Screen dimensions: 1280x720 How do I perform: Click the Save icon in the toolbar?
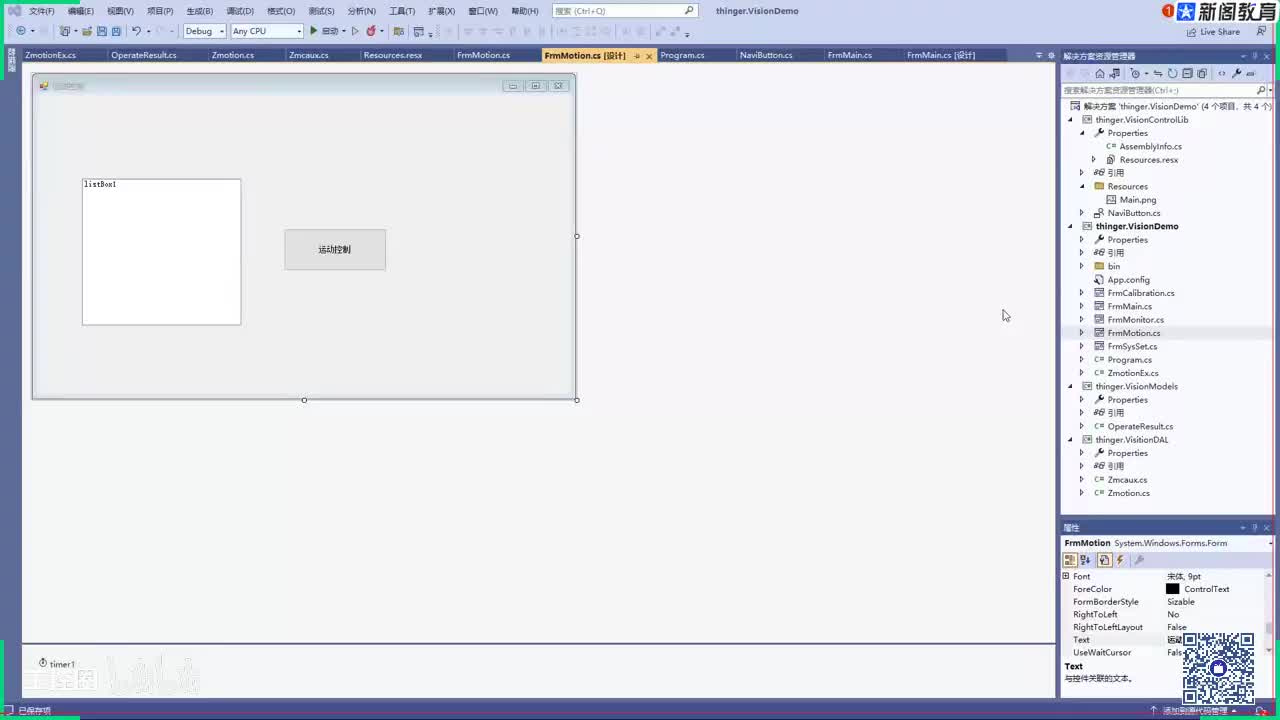coord(102,31)
